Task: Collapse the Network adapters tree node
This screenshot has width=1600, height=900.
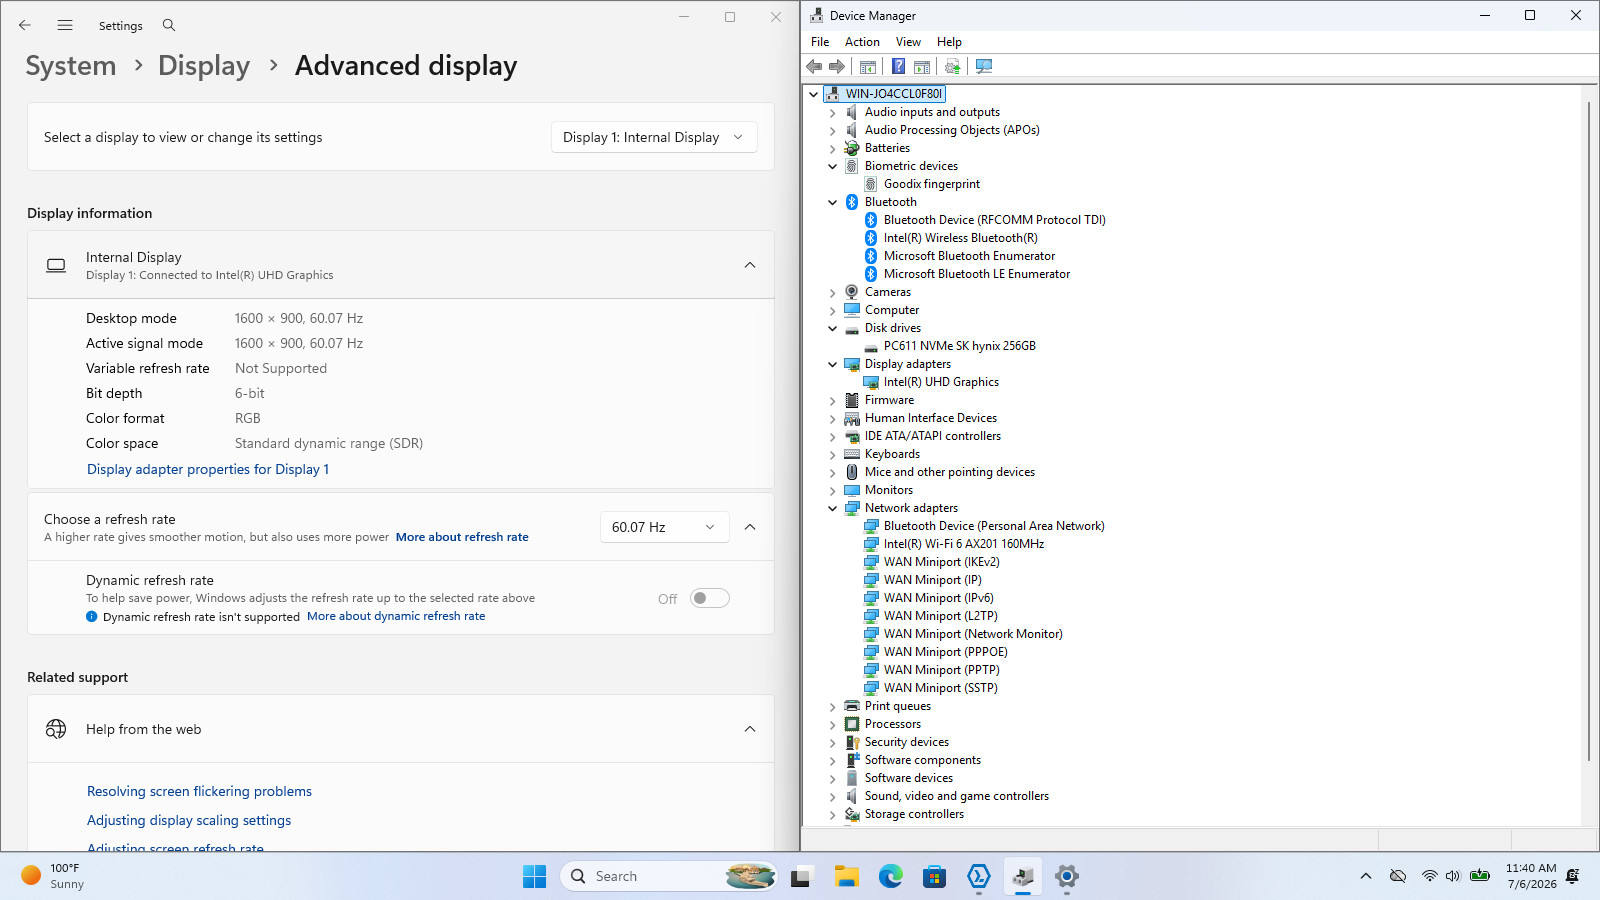Action: 832,508
